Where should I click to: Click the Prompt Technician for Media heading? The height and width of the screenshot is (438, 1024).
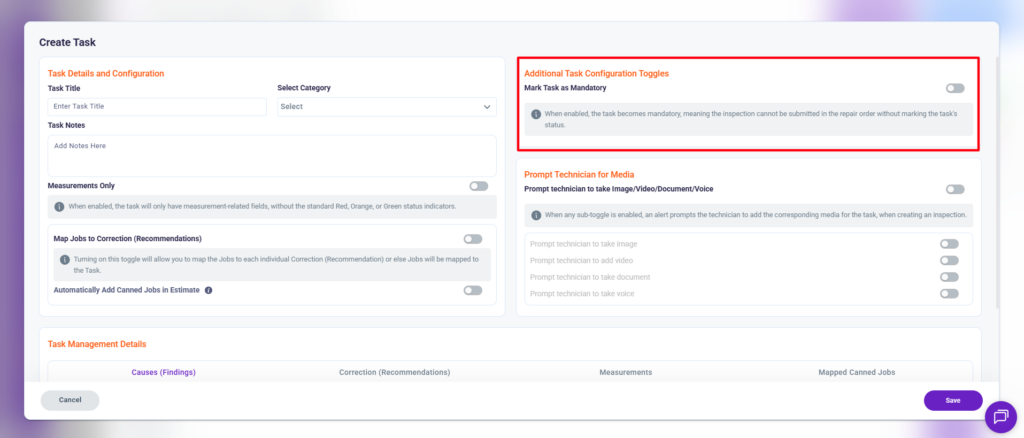point(579,174)
